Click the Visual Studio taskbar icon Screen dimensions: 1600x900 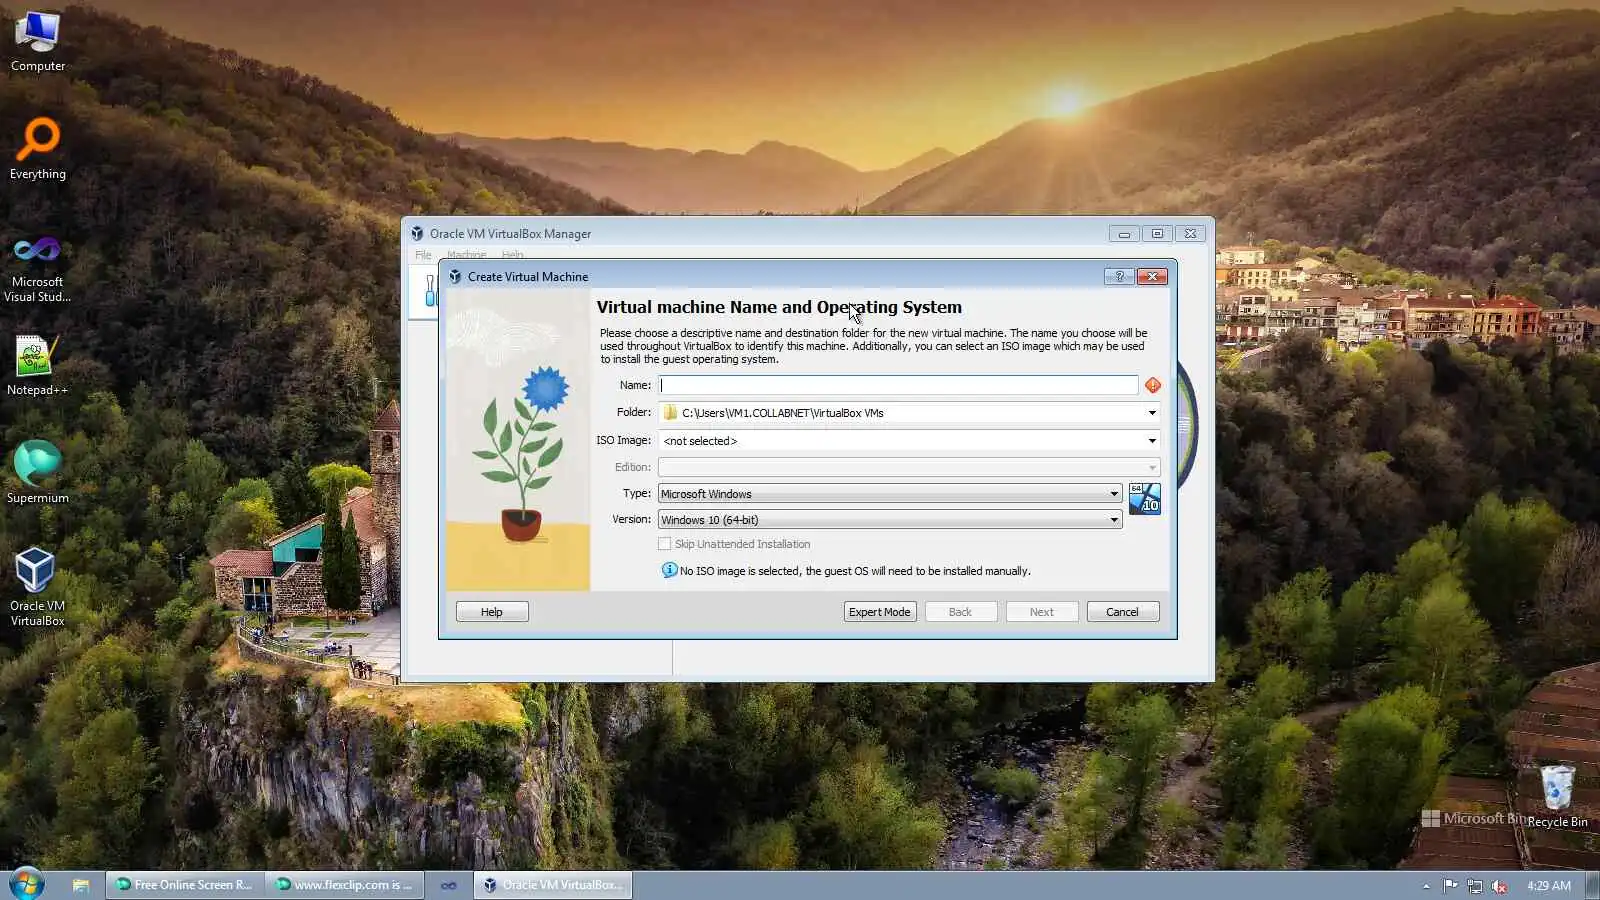pos(449,885)
